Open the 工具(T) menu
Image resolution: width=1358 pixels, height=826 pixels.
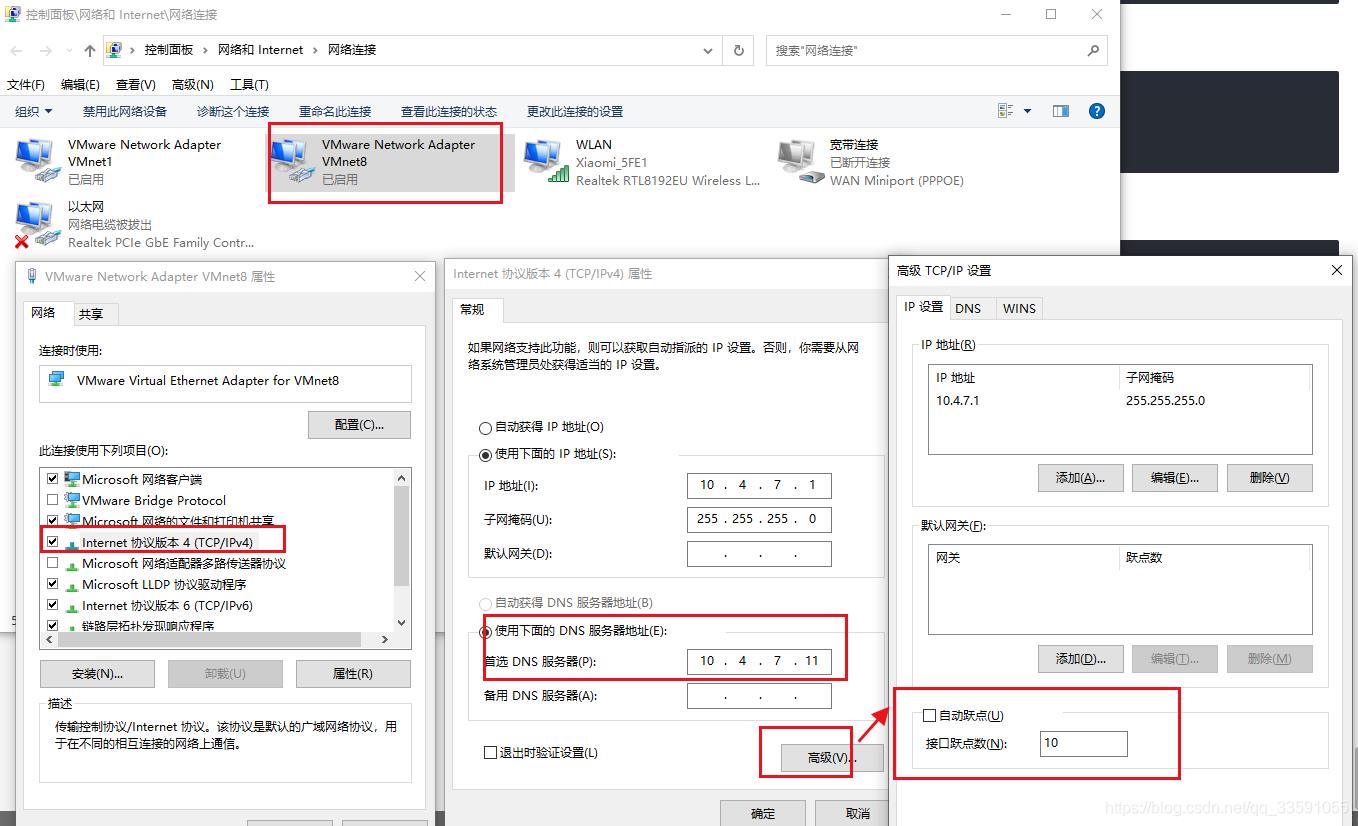coord(249,85)
